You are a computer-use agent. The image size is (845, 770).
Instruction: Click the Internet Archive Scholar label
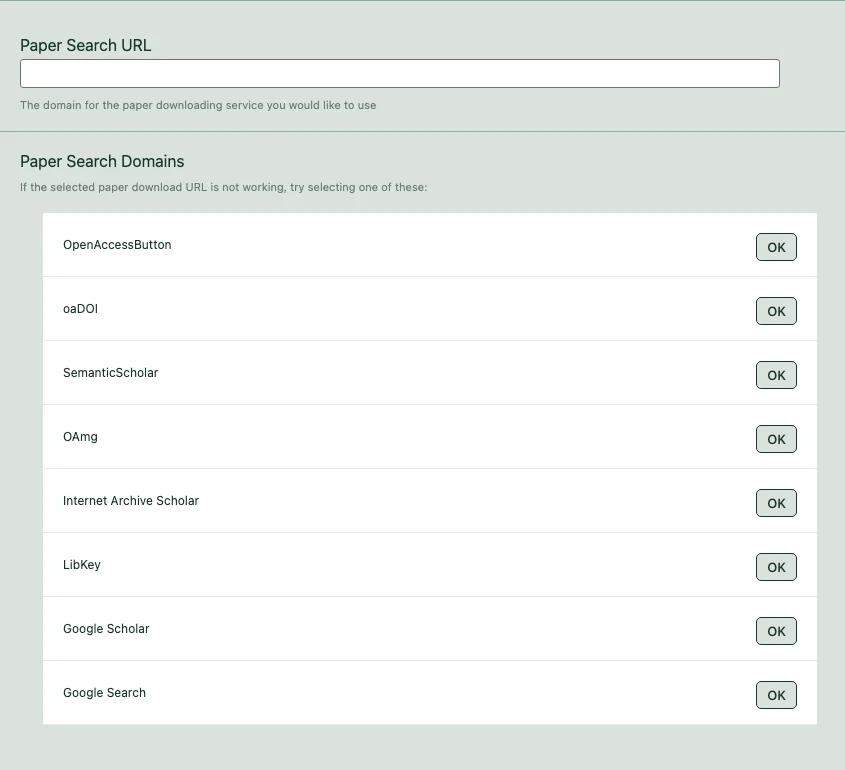pyautogui.click(x=131, y=501)
